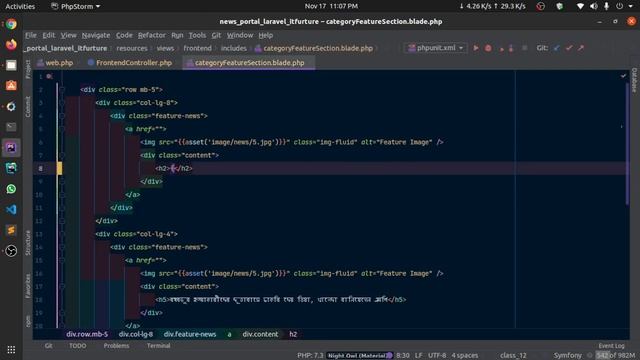Toggle the Problems tool window

tap(116, 346)
